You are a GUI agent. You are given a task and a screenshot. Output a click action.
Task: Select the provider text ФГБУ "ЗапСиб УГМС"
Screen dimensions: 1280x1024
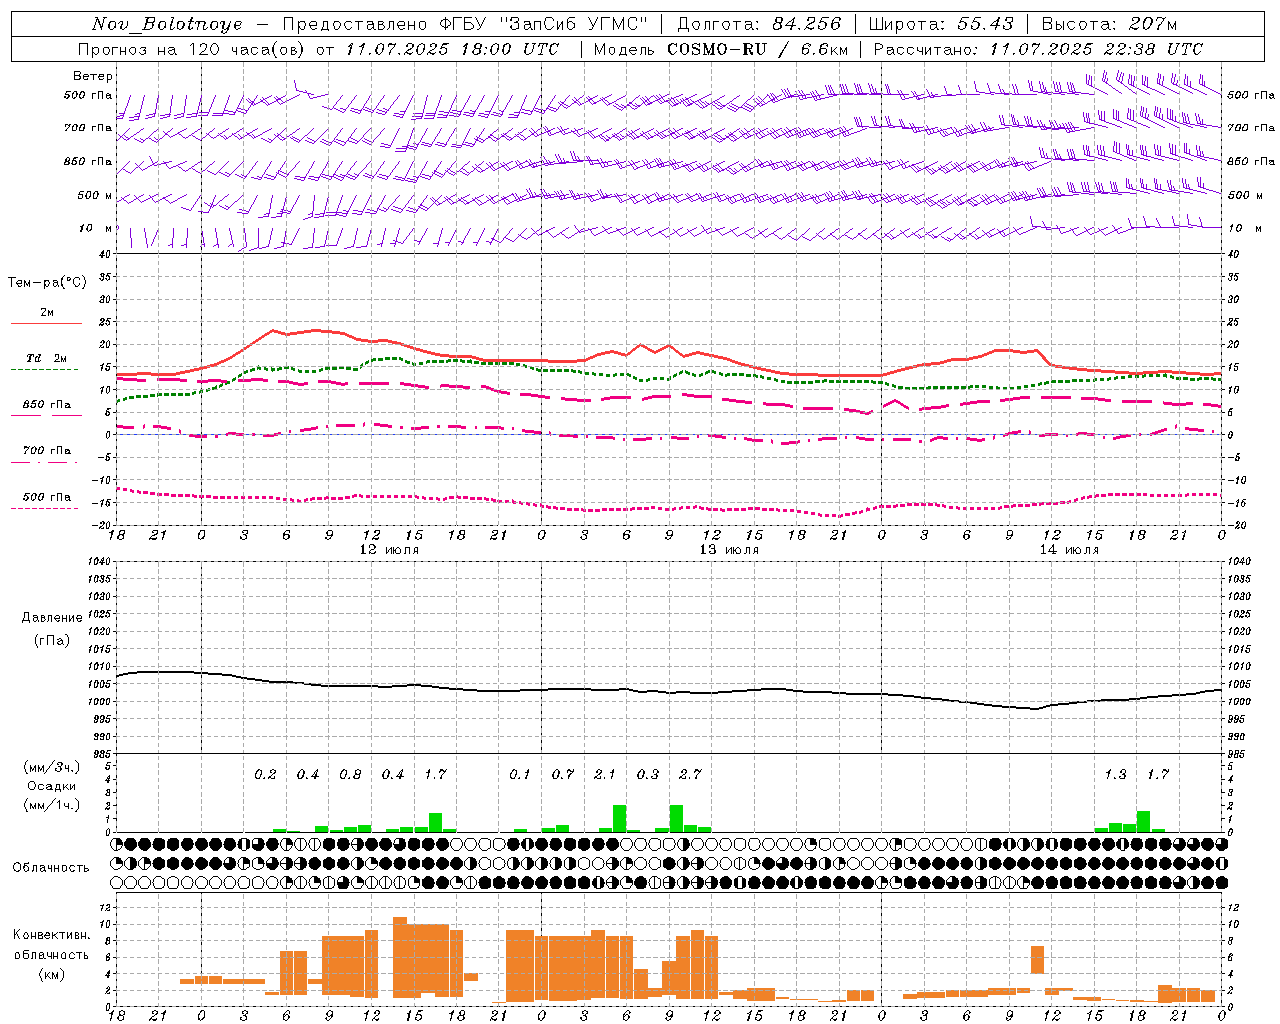pyautogui.click(x=544, y=24)
